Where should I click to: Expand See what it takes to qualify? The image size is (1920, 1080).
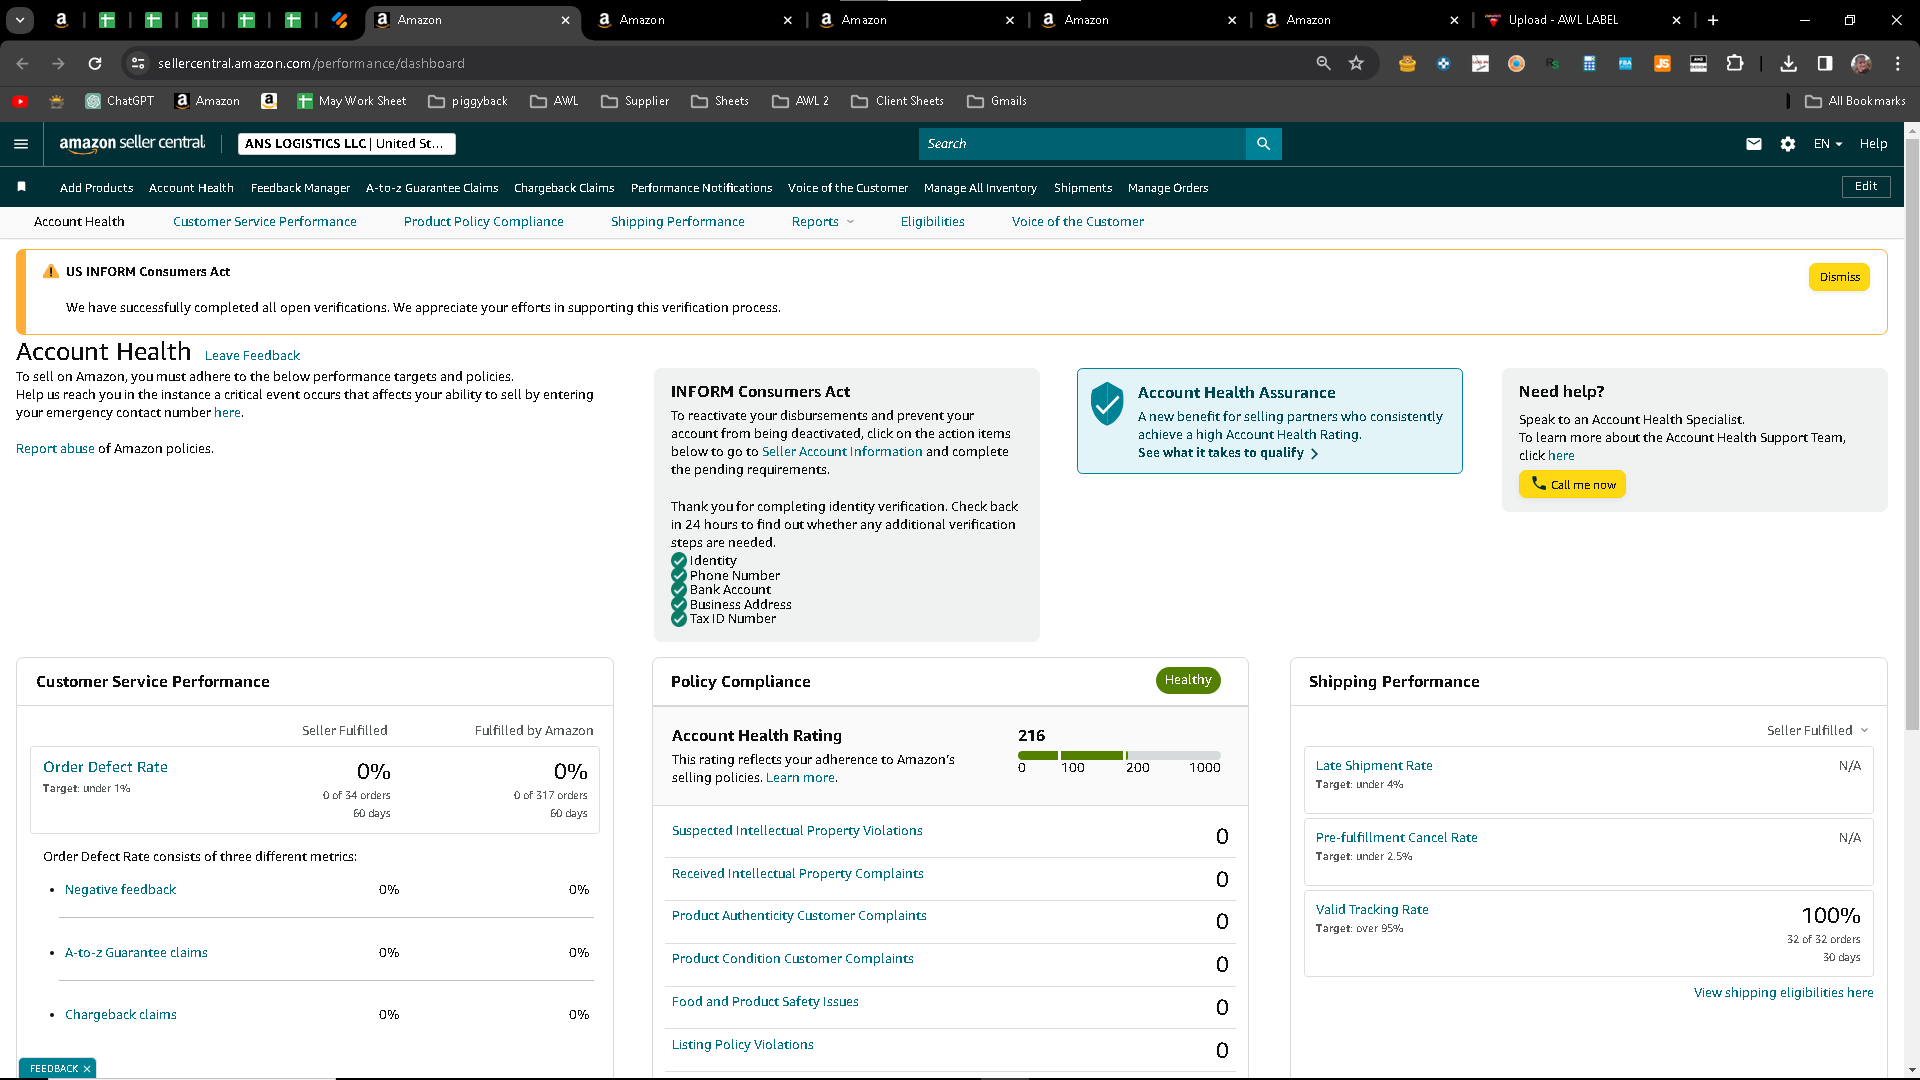click(1228, 453)
